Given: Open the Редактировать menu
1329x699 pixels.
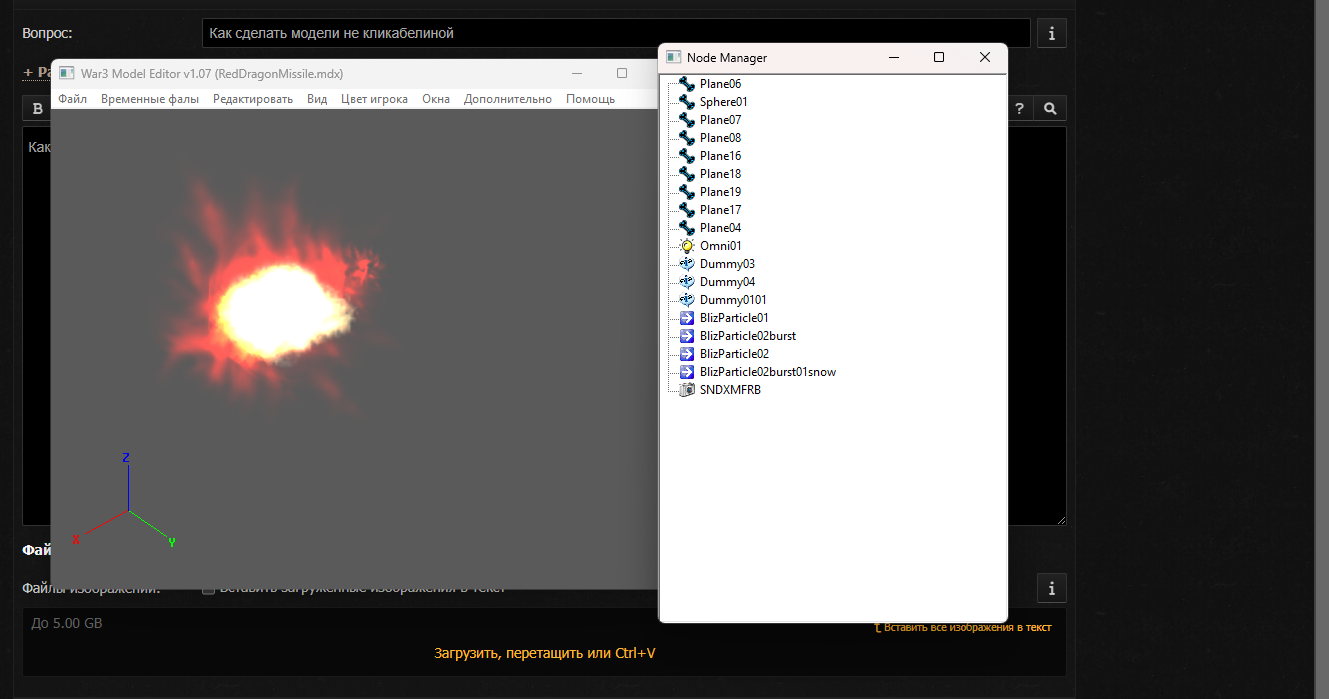Looking at the screenshot, I should click(253, 99).
